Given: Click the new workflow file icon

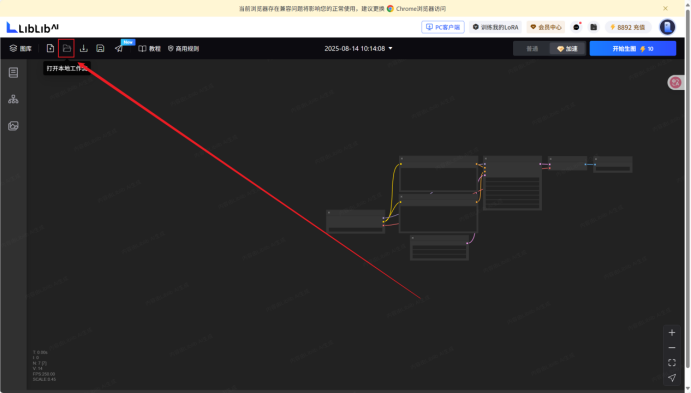Looking at the screenshot, I should (50, 48).
